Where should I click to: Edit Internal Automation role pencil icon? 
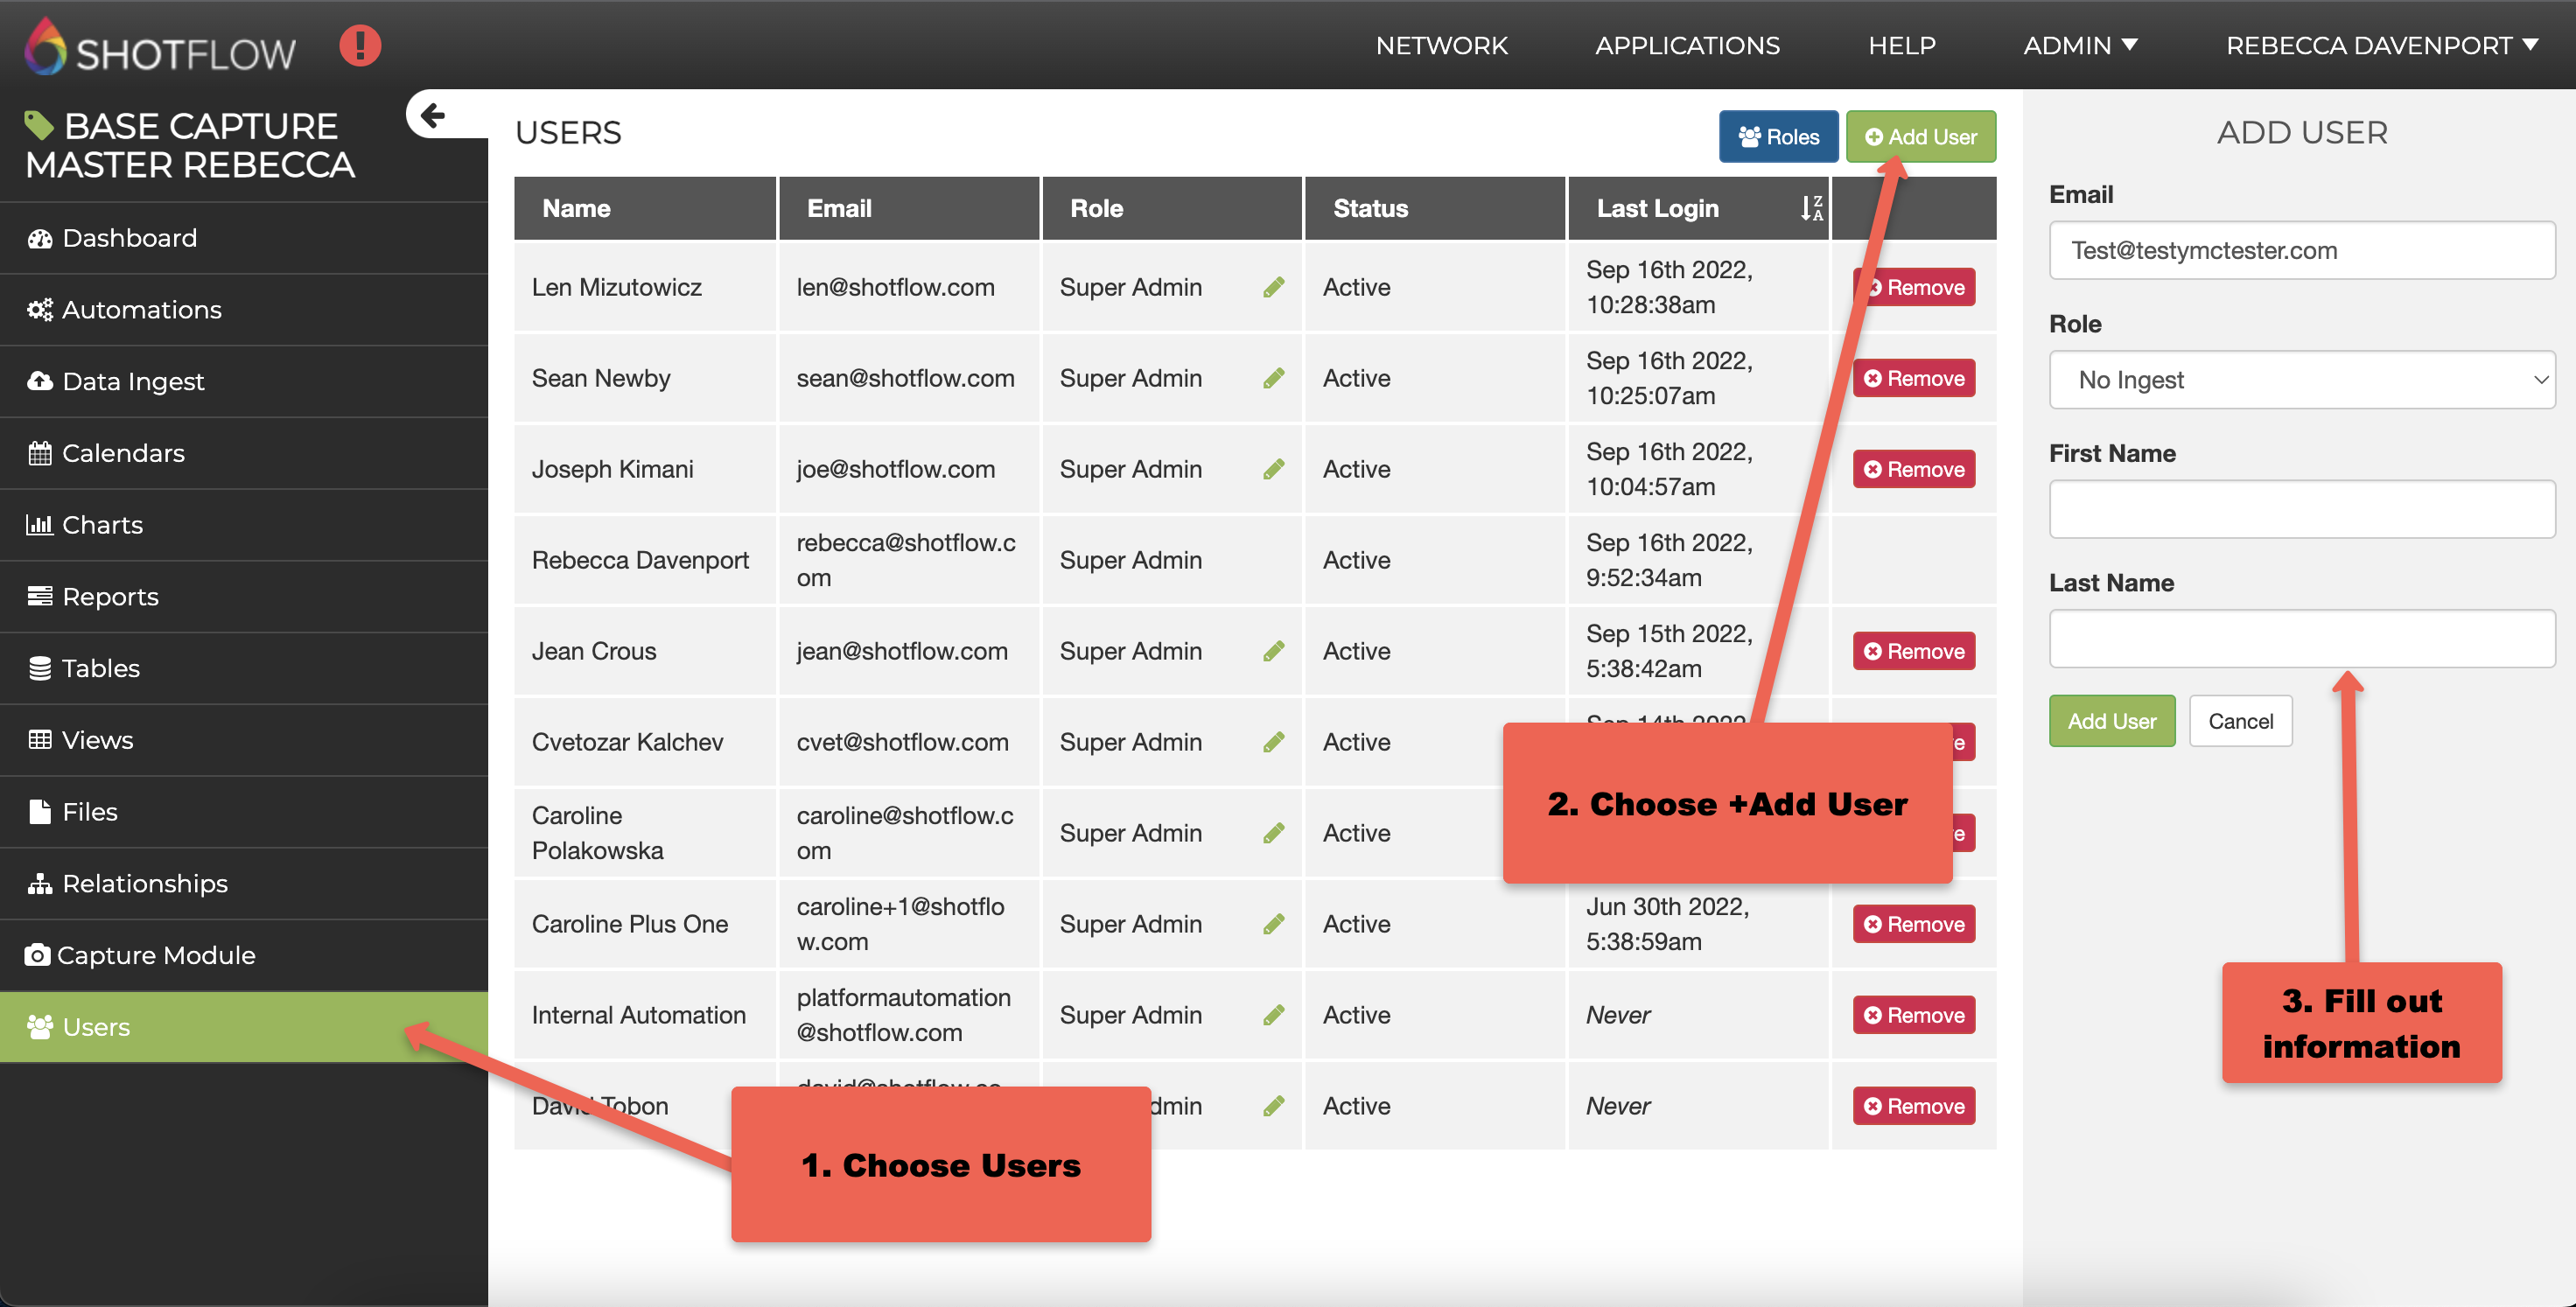(x=1273, y=1016)
